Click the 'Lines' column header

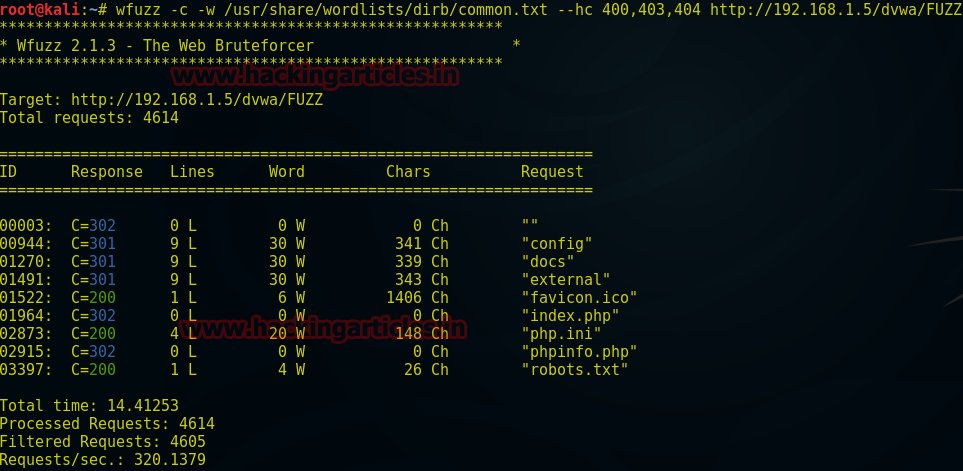(x=192, y=172)
